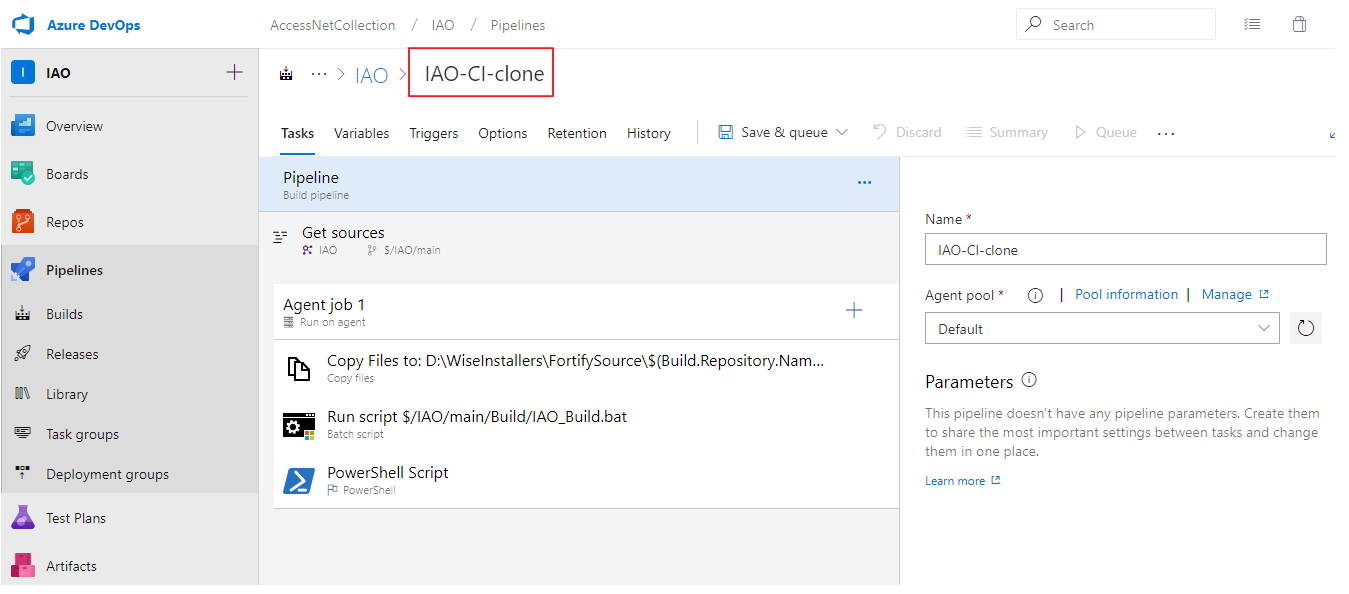Switch to the Variables tab
Image resolution: width=1349 pixels, height=594 pixels.
(x=361, y=133)
